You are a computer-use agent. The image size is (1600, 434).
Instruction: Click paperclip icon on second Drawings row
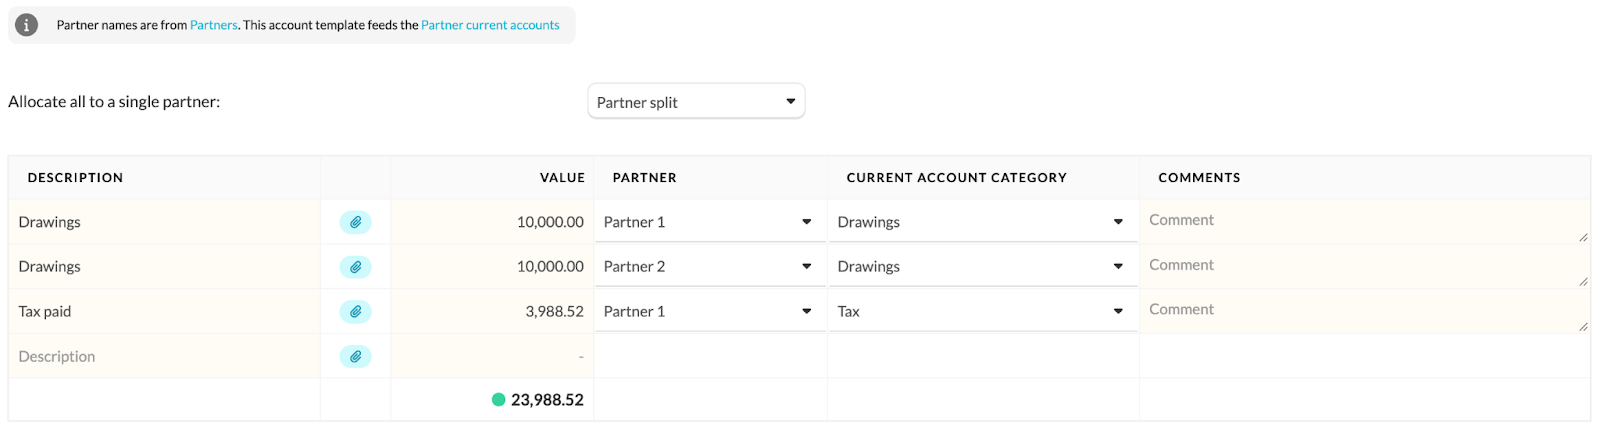pyautogui.click(x=355, y=267)
